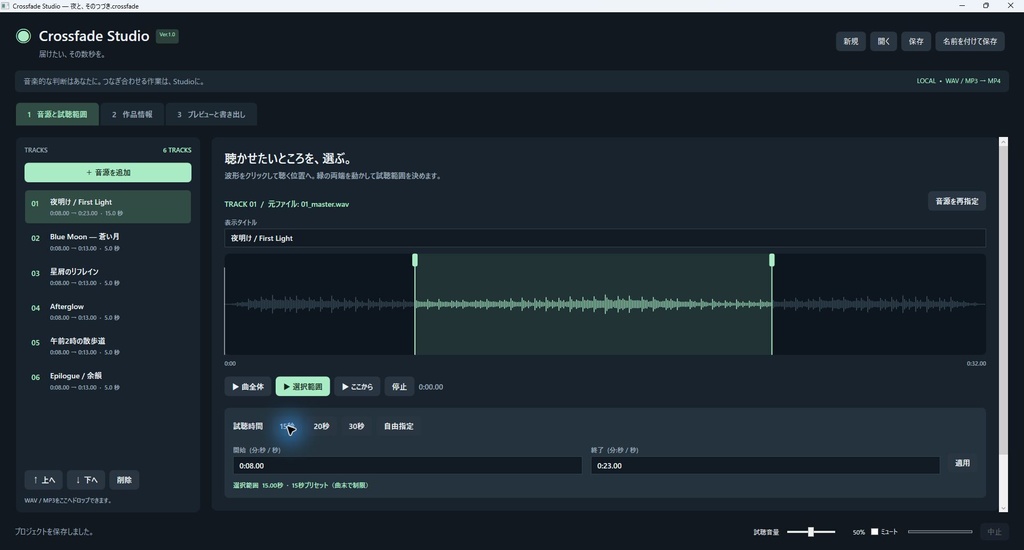This screenshot has width=1024, height=550.
Task: Click the Ver.1.0 version badge
Action: 167,35
